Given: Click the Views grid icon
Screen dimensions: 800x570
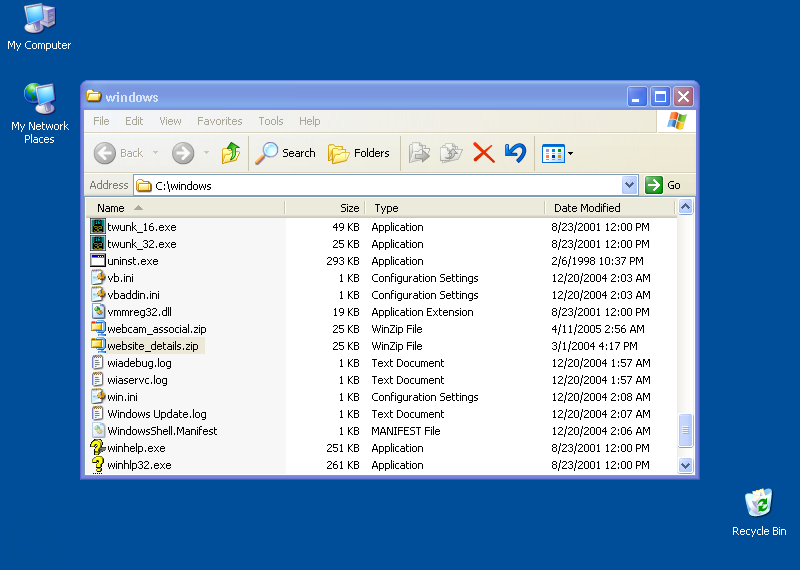Looking at the screenshot, I should (x=553, y=153).
